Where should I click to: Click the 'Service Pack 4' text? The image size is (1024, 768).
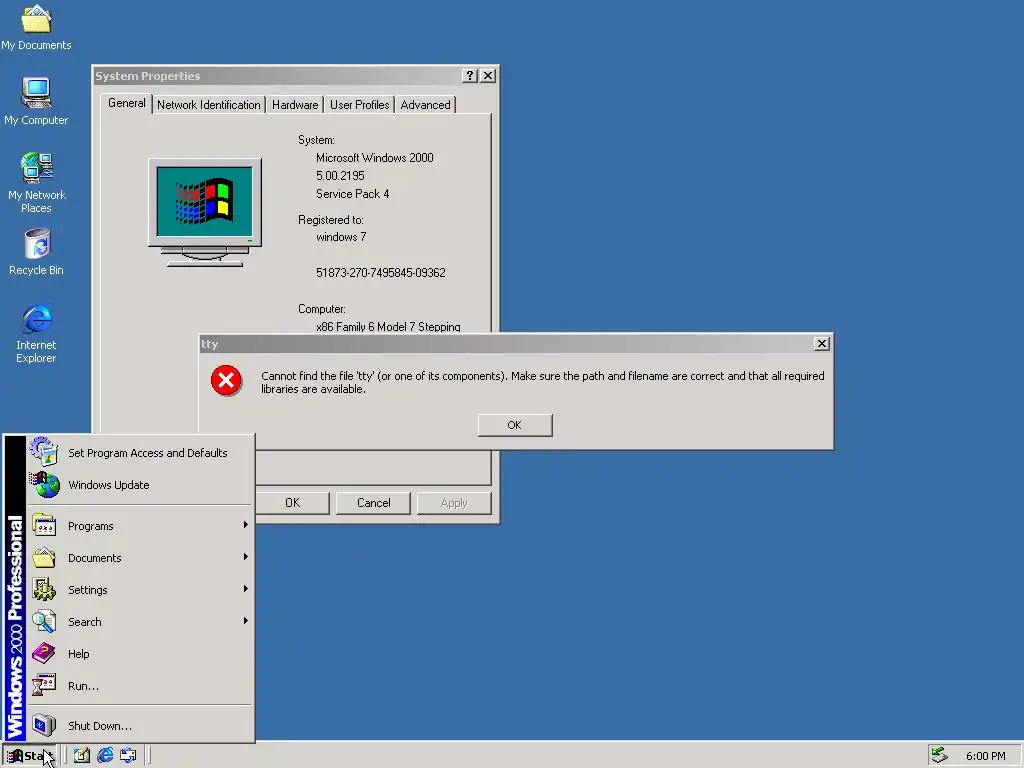[353, 194]
